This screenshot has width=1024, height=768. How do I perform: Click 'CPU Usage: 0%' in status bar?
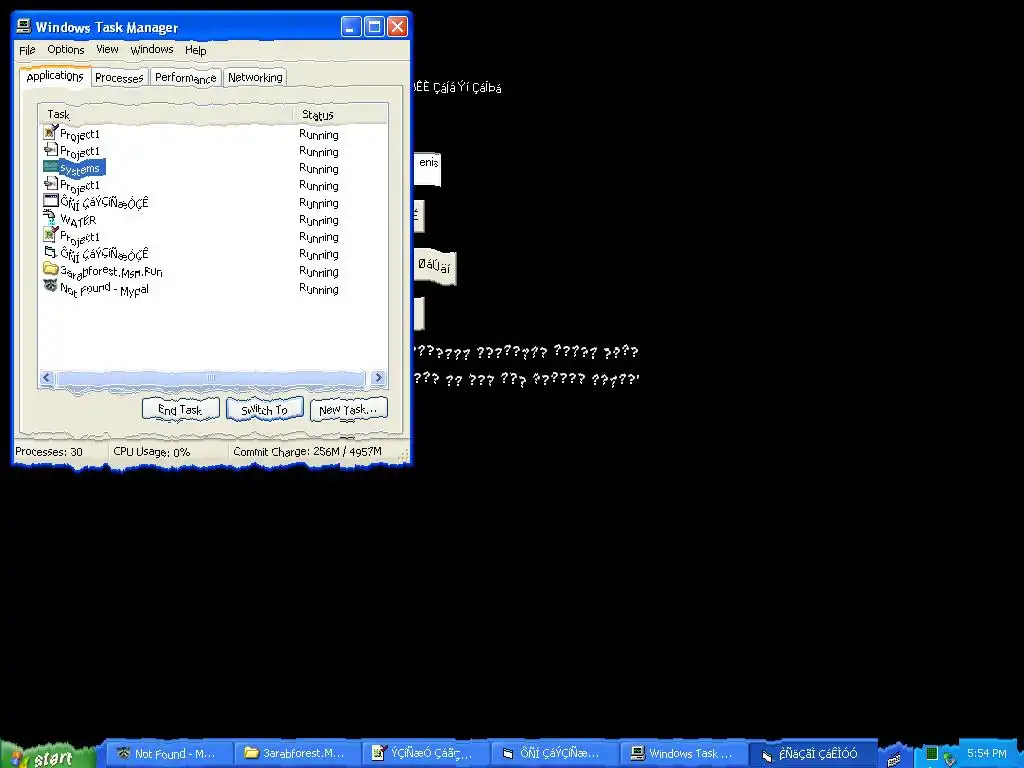tap(152, 452)
